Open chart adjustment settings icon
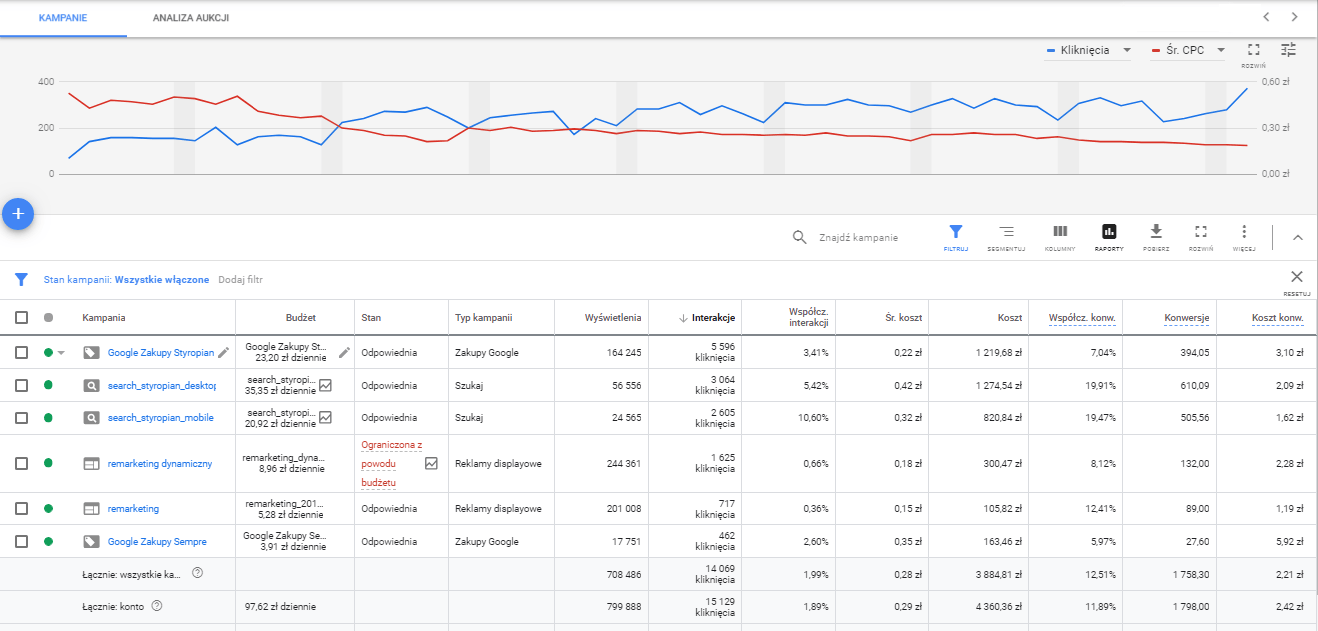Image resolution: width=1318 pixels, height=631 pixels. click(1289, 50)
